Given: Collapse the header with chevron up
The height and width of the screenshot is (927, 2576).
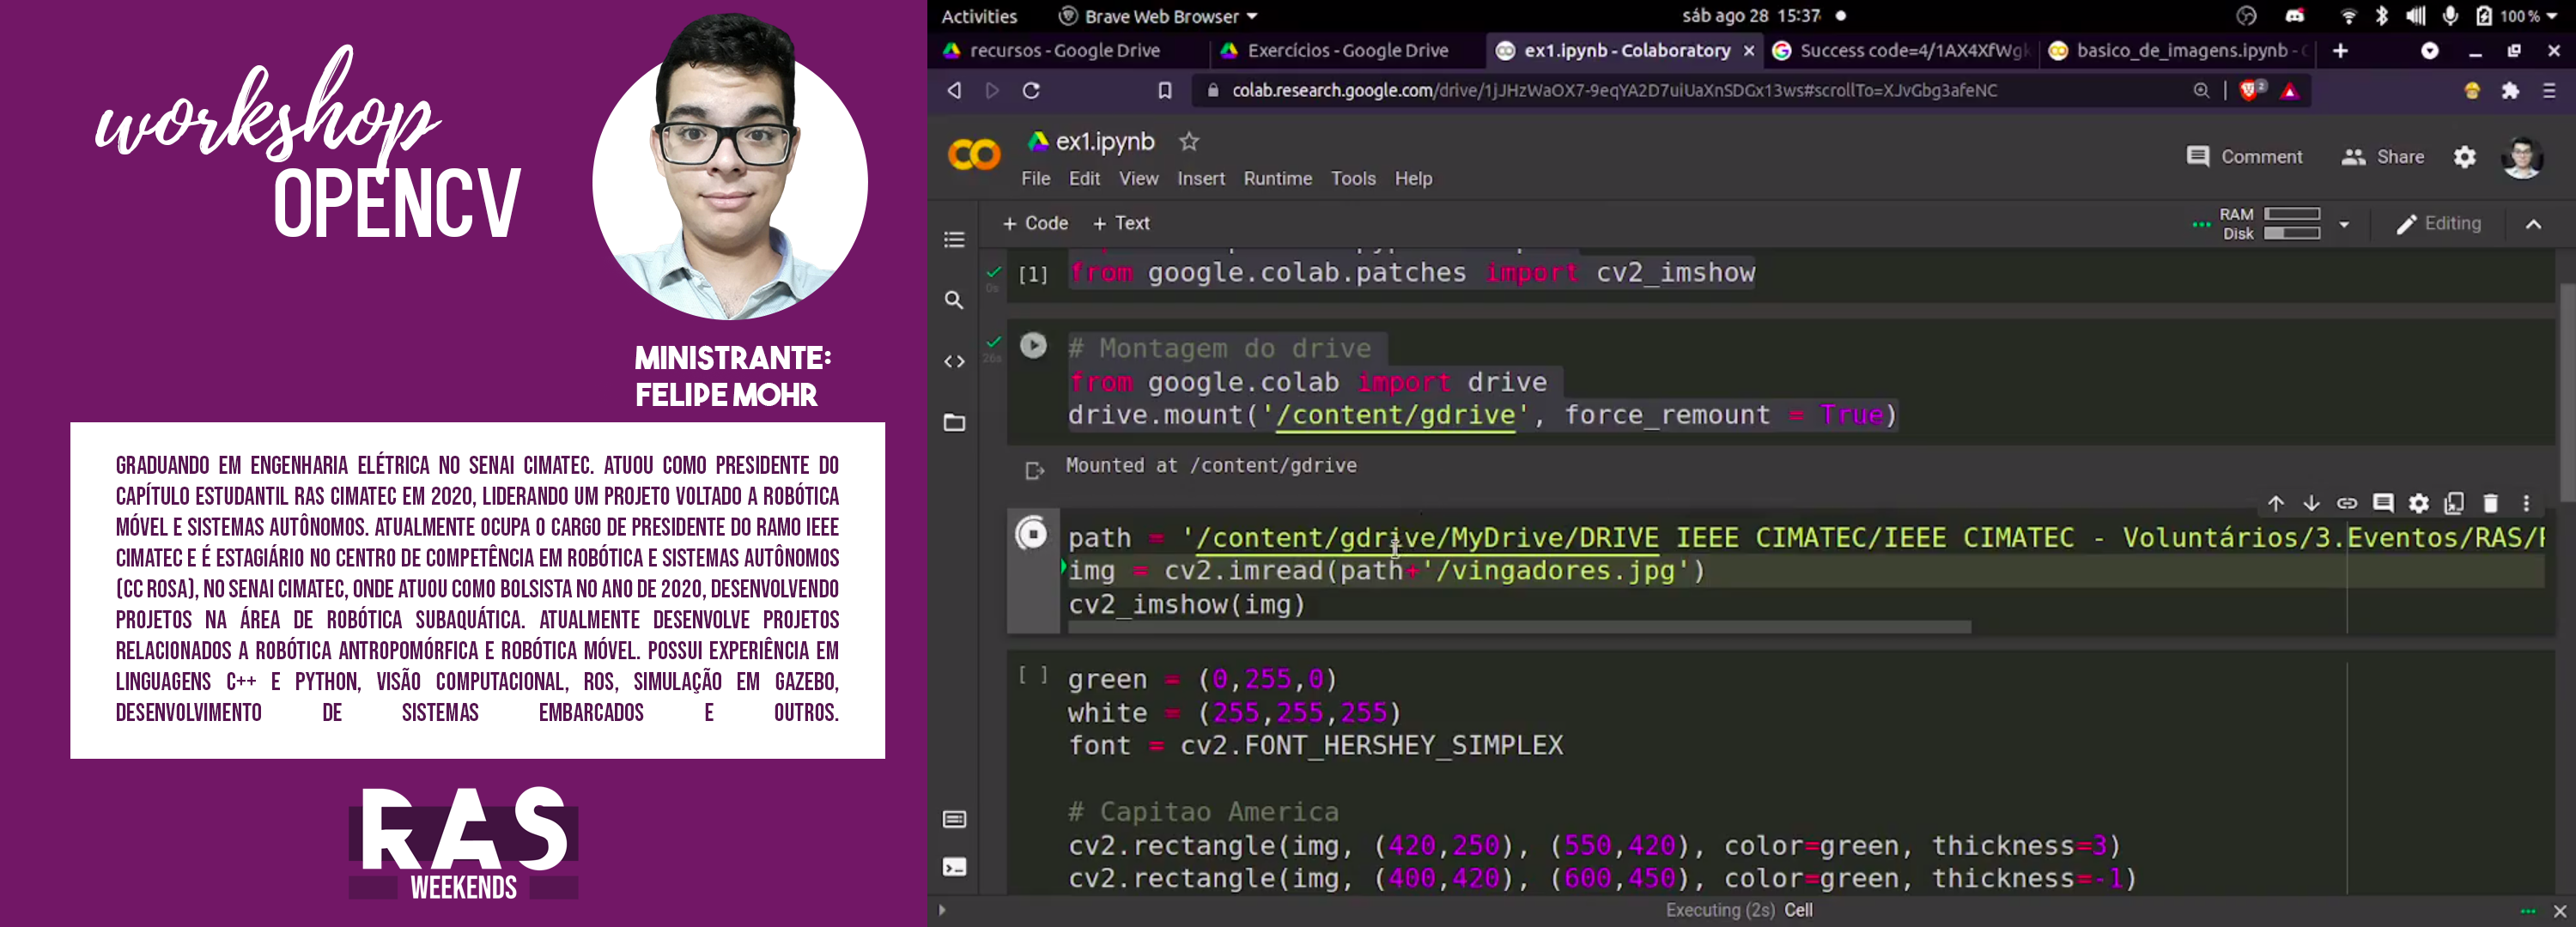Looking at the screenshot, I should (2532, 224).
